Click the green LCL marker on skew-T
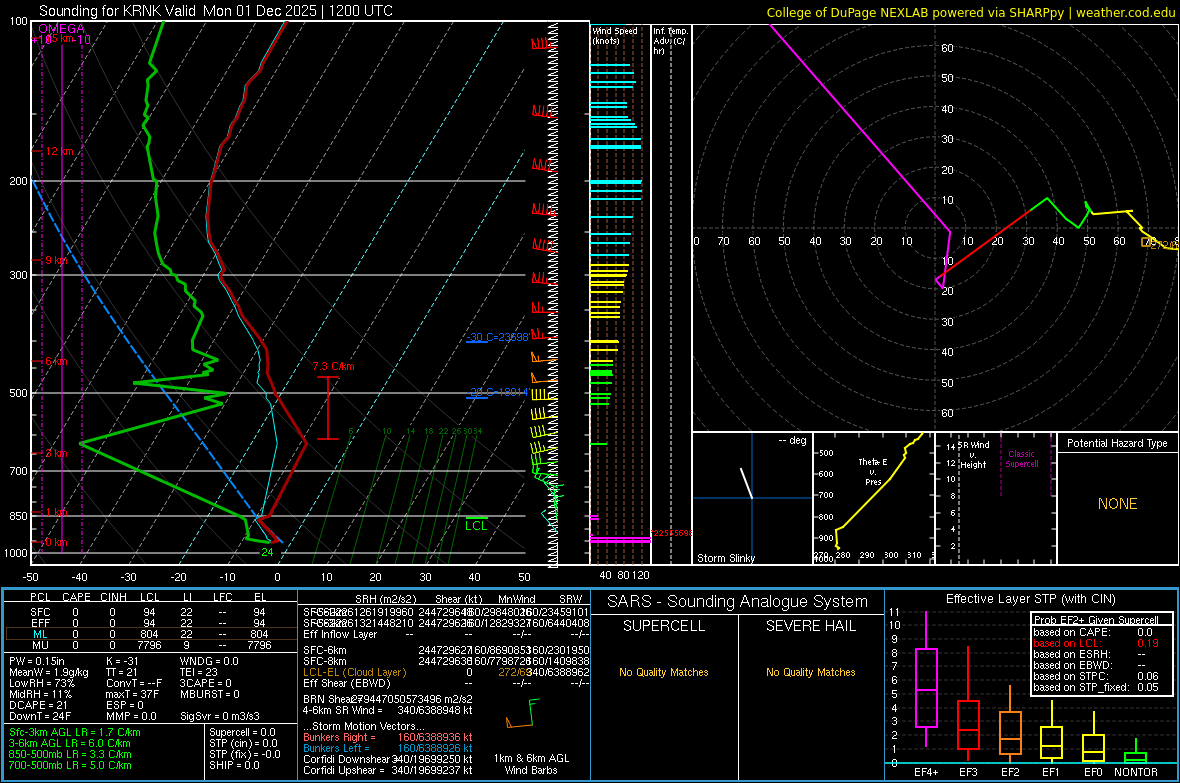 pos(476,524)
